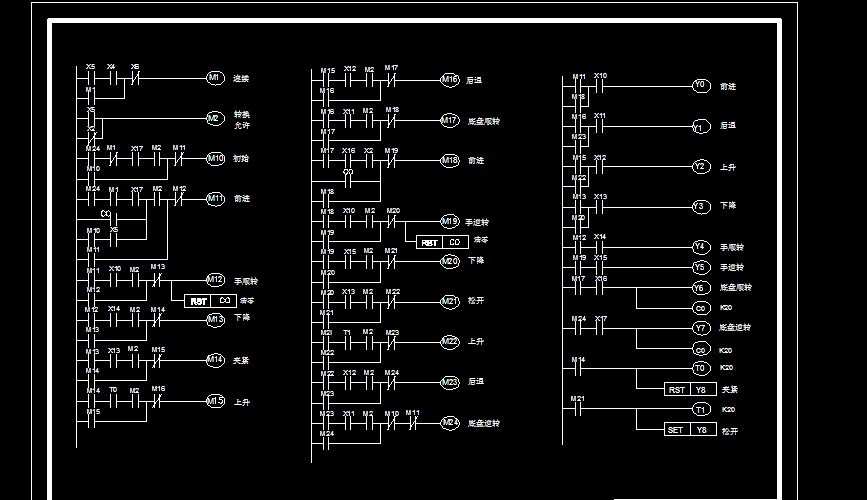867x500 pixels.
Task: Select the M20 coil symbol
Action: pos(450,261)
